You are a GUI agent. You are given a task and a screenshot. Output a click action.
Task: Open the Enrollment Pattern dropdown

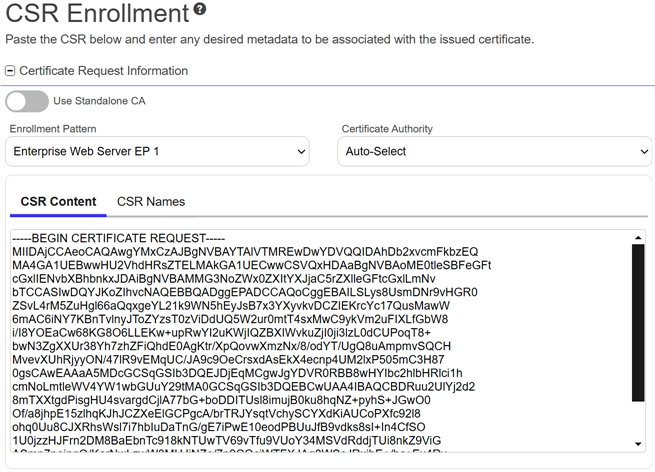158,151
